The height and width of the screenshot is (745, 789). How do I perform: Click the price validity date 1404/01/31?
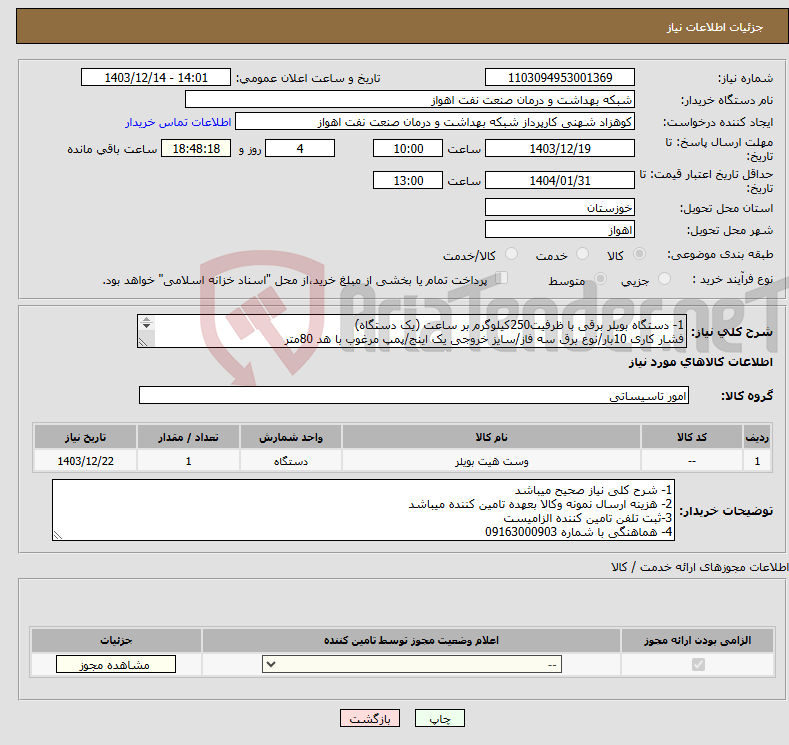560,180
